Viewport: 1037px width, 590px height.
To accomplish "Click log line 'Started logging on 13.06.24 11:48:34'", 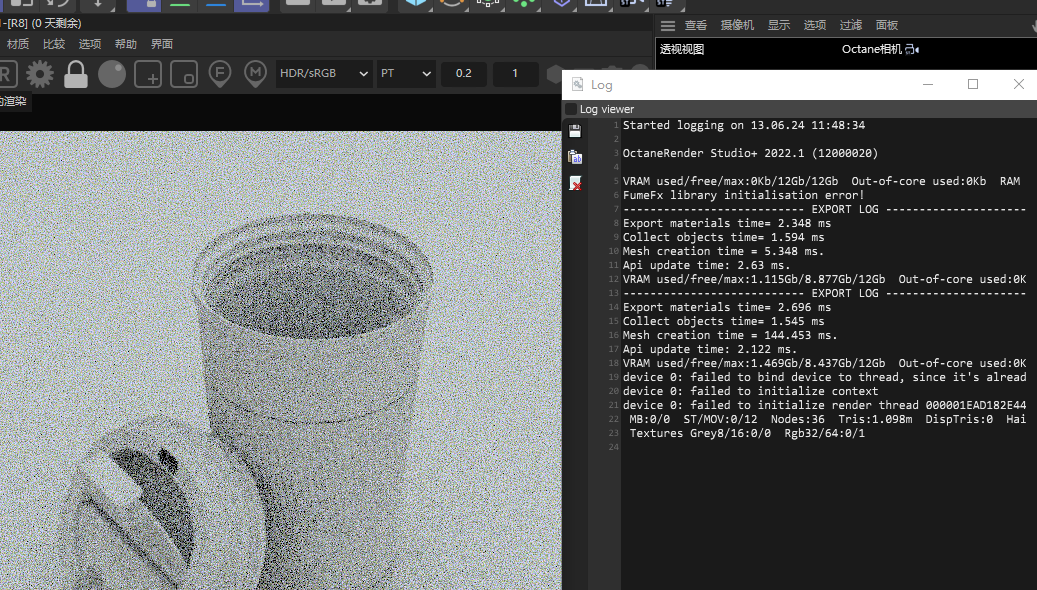I will [x=743, y=125].
